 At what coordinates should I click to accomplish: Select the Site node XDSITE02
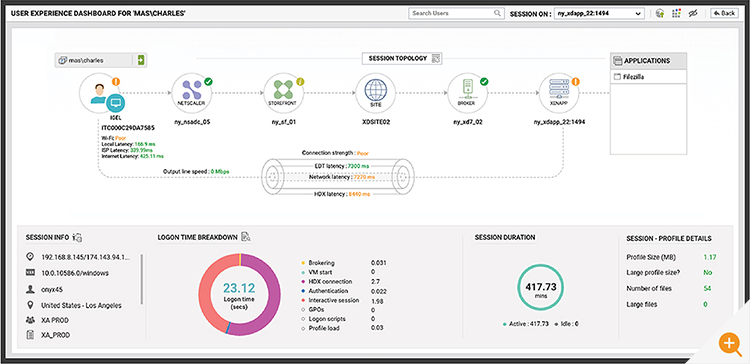(375, 92)
